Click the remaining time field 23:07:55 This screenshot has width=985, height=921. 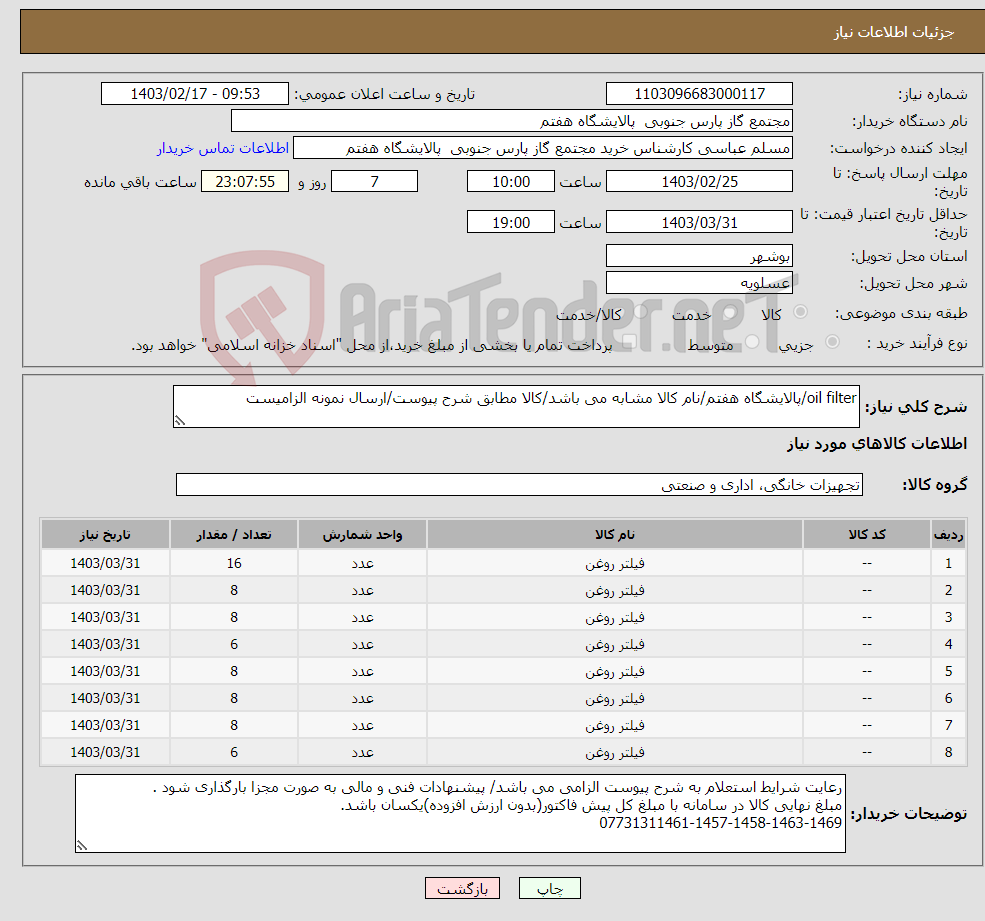coord(245,182)
